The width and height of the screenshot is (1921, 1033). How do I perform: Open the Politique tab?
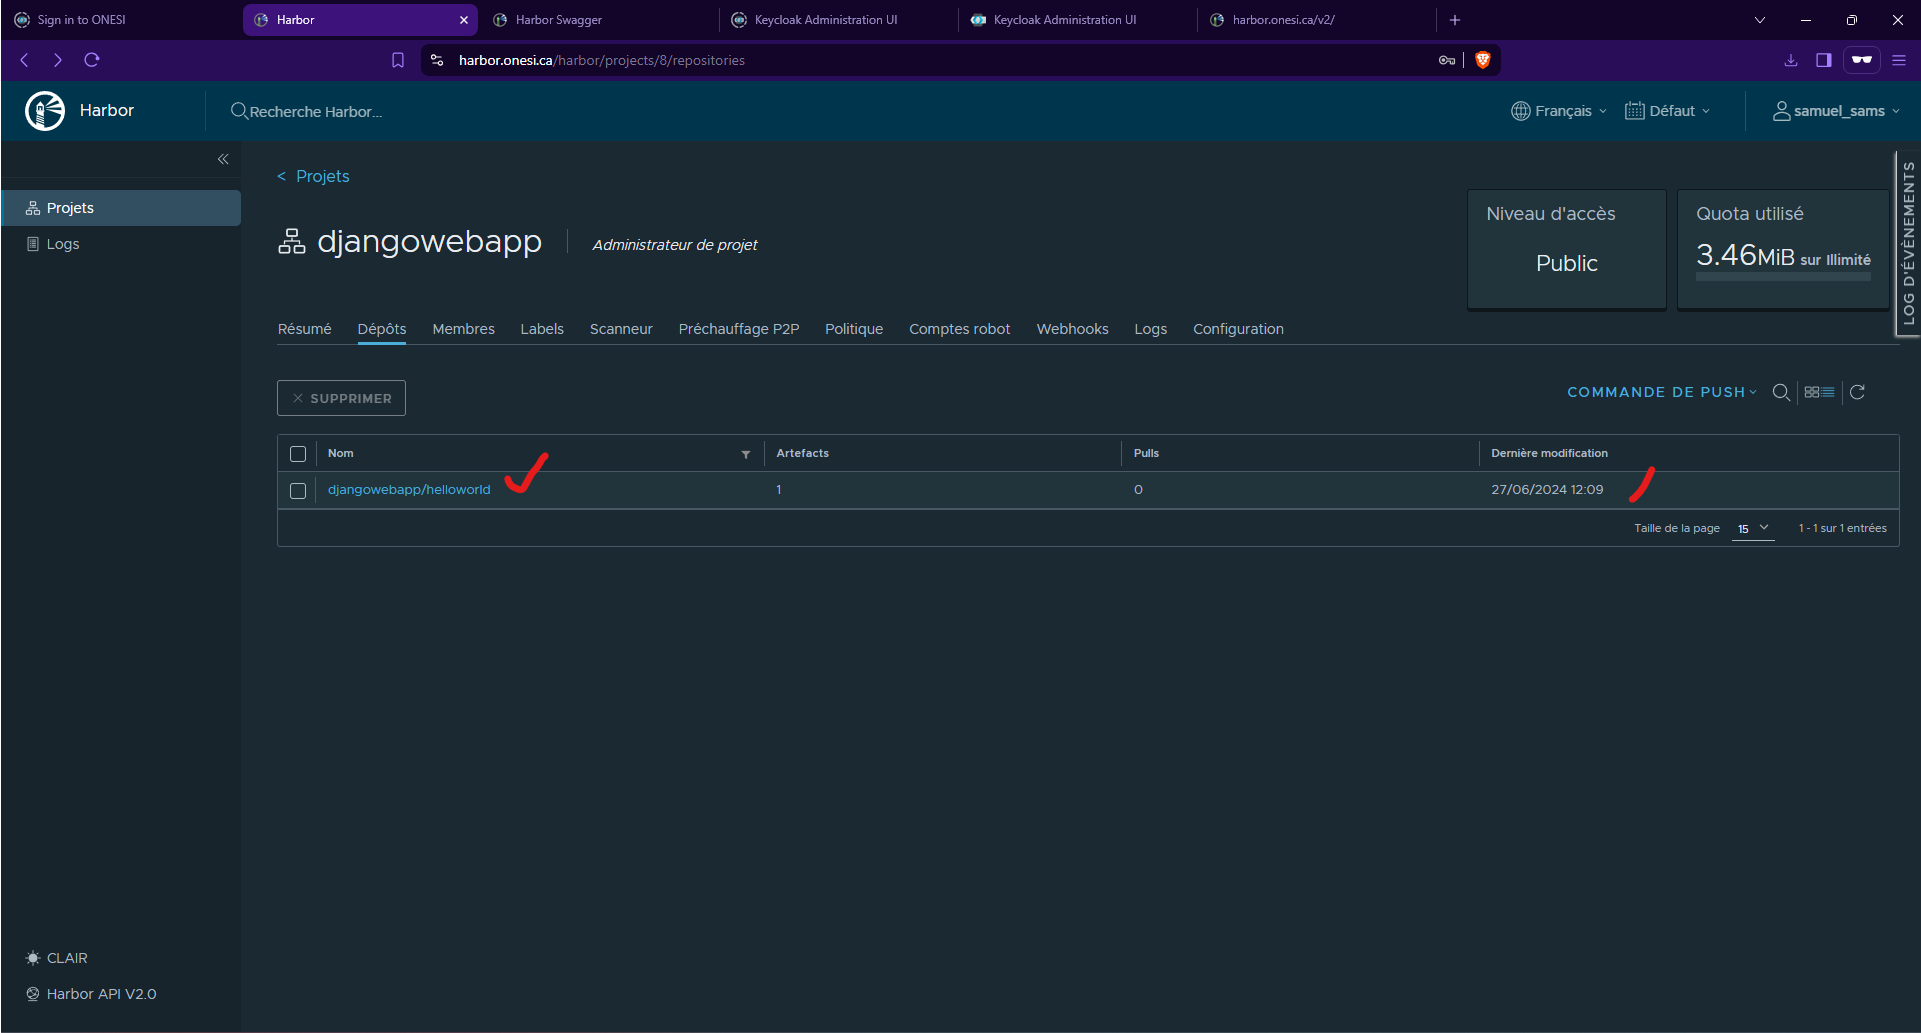(x=854, y=329)
